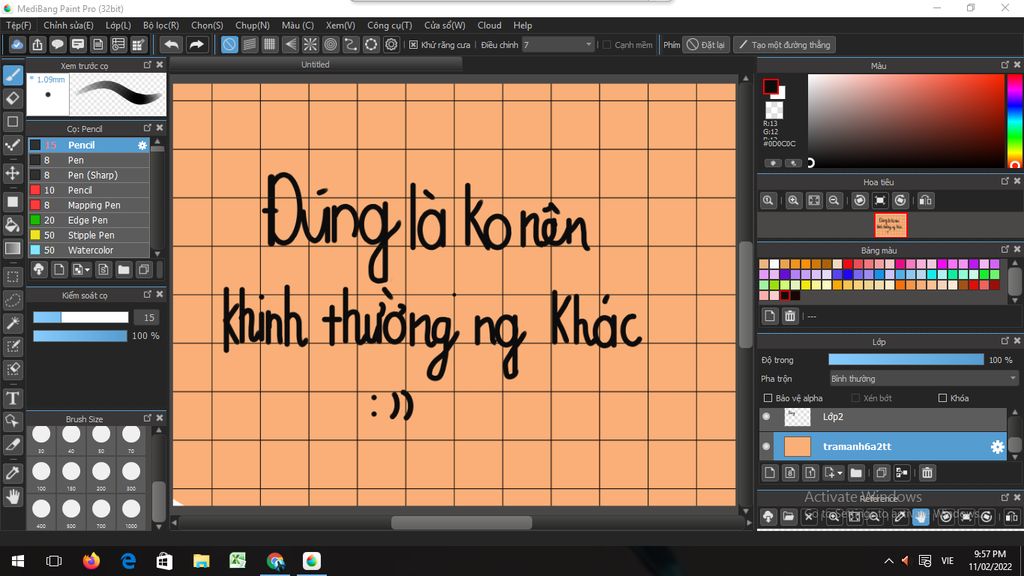The width and height of the screenshot is (1024, 576).
Task: Select the Lasso selection tool
Action: (x=12, y=300)
